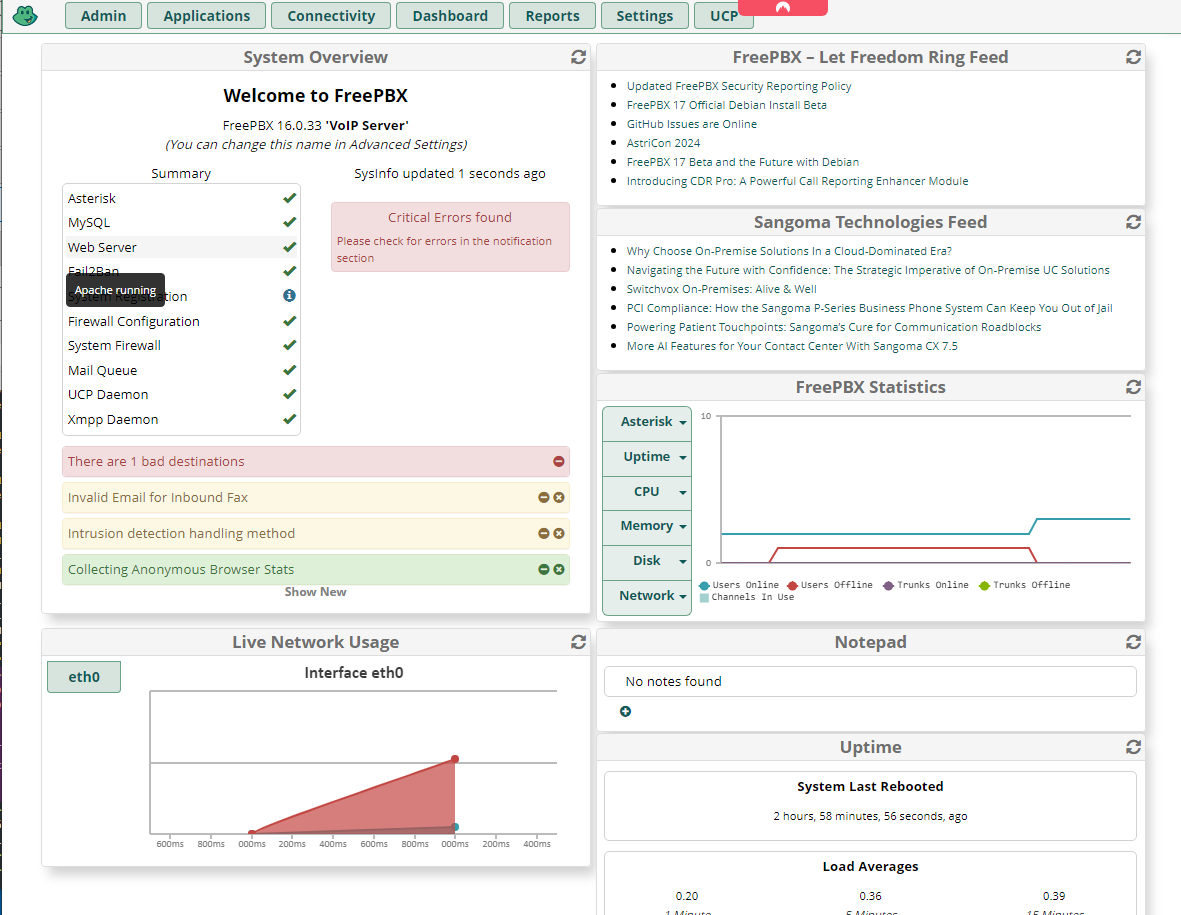Toggle Trunks Offline legend in statistics chart
This screenshot has height=915, width=1181.
[1024, 585]
